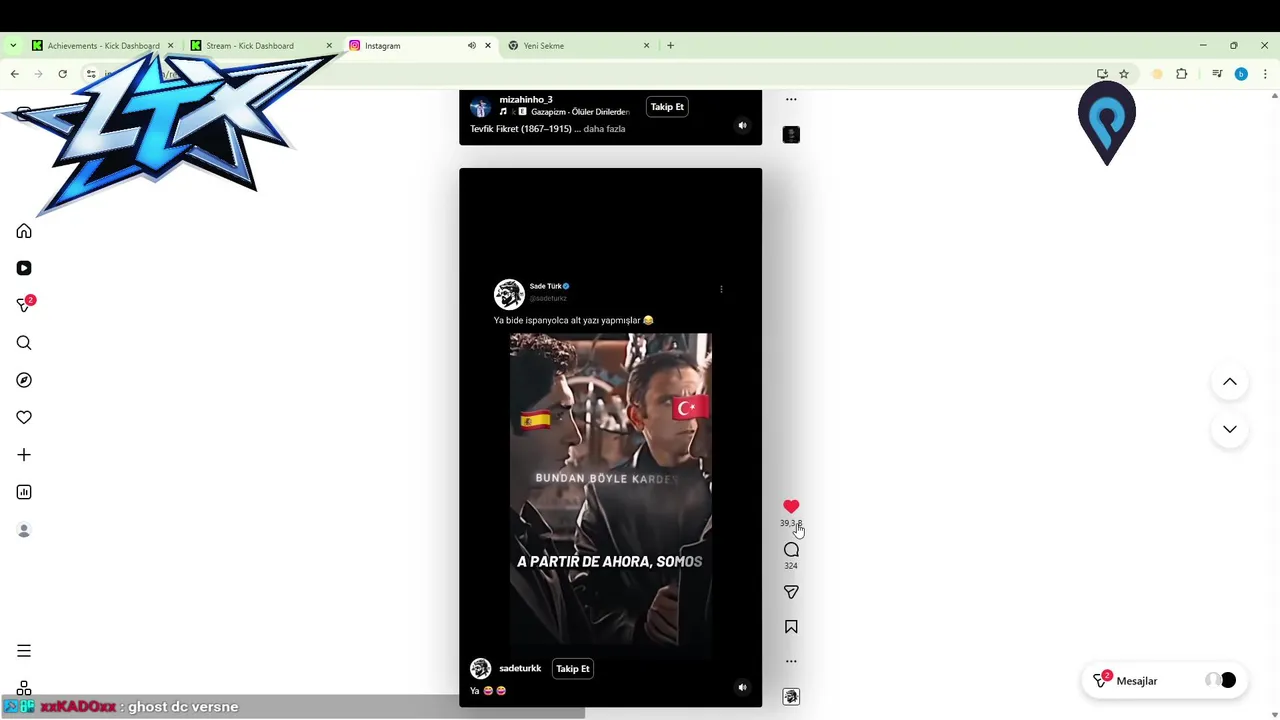Open the video's three-dot menu inside the reel
The width and height of the screenshot is (1280, 720).
pyautogui.click(x=721, y=290)
